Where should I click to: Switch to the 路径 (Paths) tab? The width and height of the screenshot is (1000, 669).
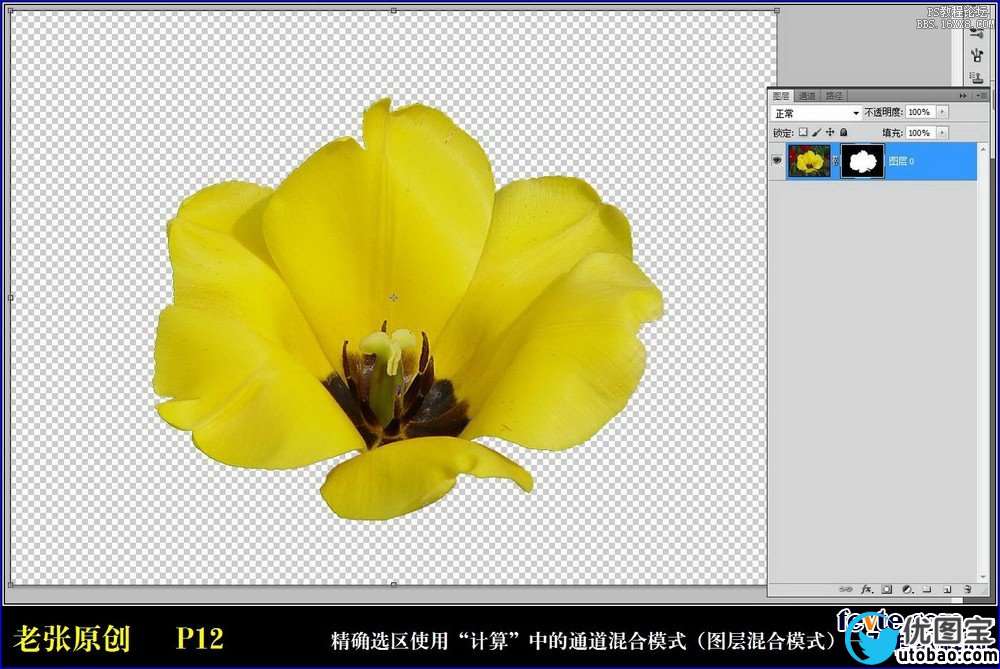point(833,96)
